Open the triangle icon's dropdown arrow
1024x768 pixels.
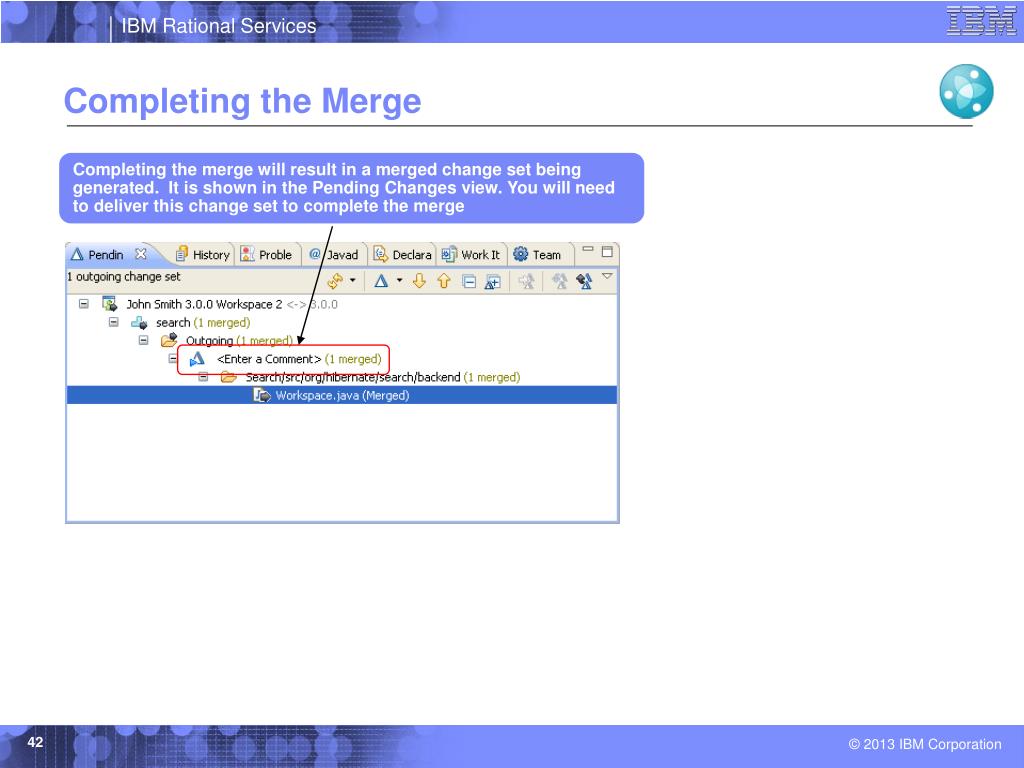[399, 281]
